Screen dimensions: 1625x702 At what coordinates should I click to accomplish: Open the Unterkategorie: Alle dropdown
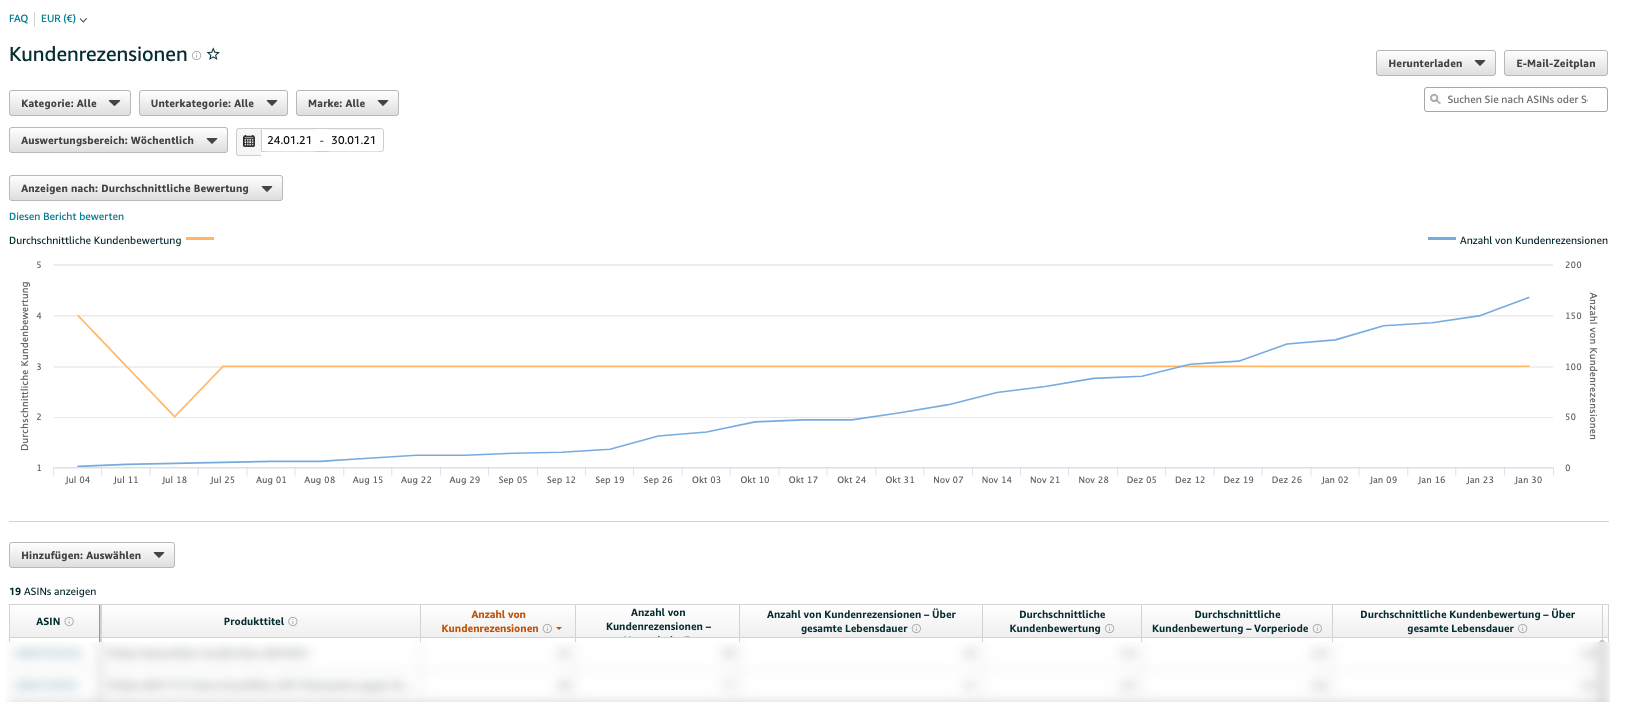pyautogui.click(x=213, y=103)
